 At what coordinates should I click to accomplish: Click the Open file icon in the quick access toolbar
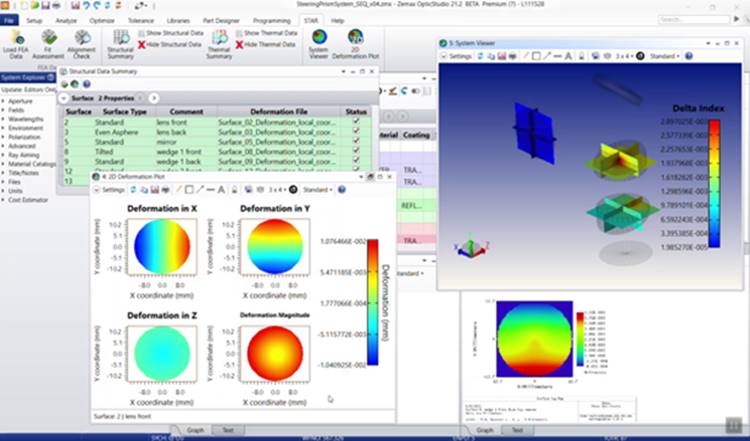point(35,5)
